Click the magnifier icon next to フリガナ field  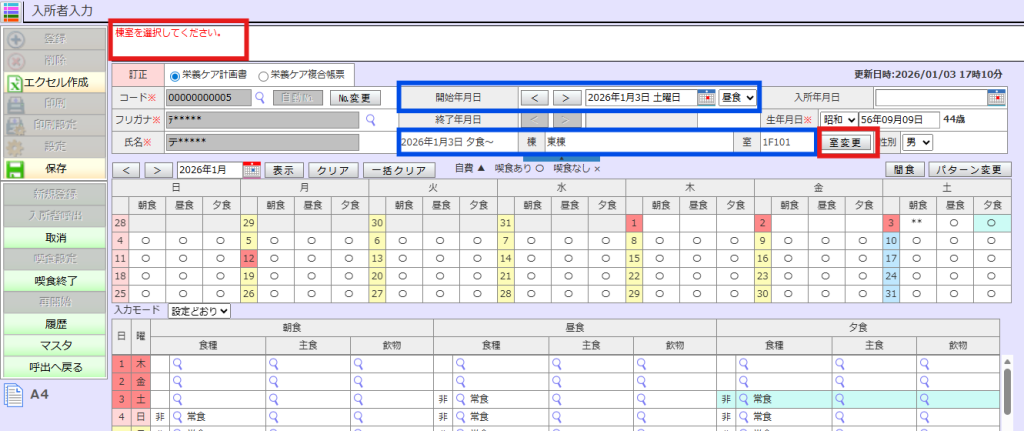(368, 119)
